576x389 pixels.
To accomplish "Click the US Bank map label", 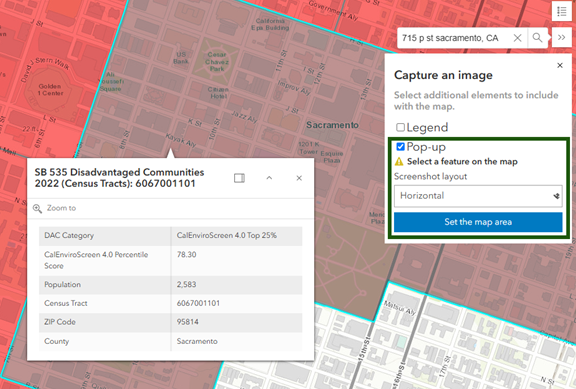I will [x=181, y=58].
